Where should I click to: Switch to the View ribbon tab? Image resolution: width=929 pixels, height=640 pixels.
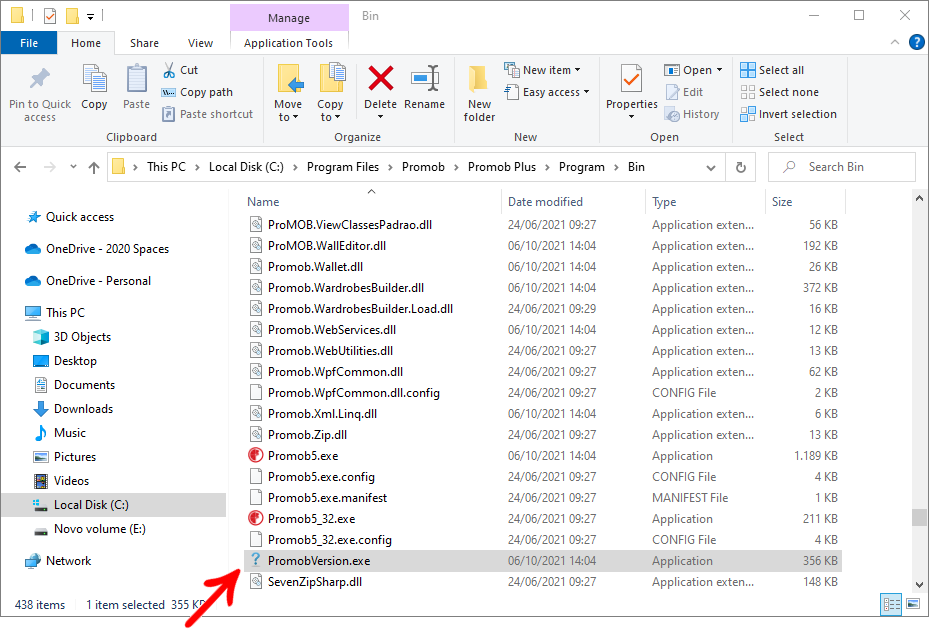pos(200,43)
